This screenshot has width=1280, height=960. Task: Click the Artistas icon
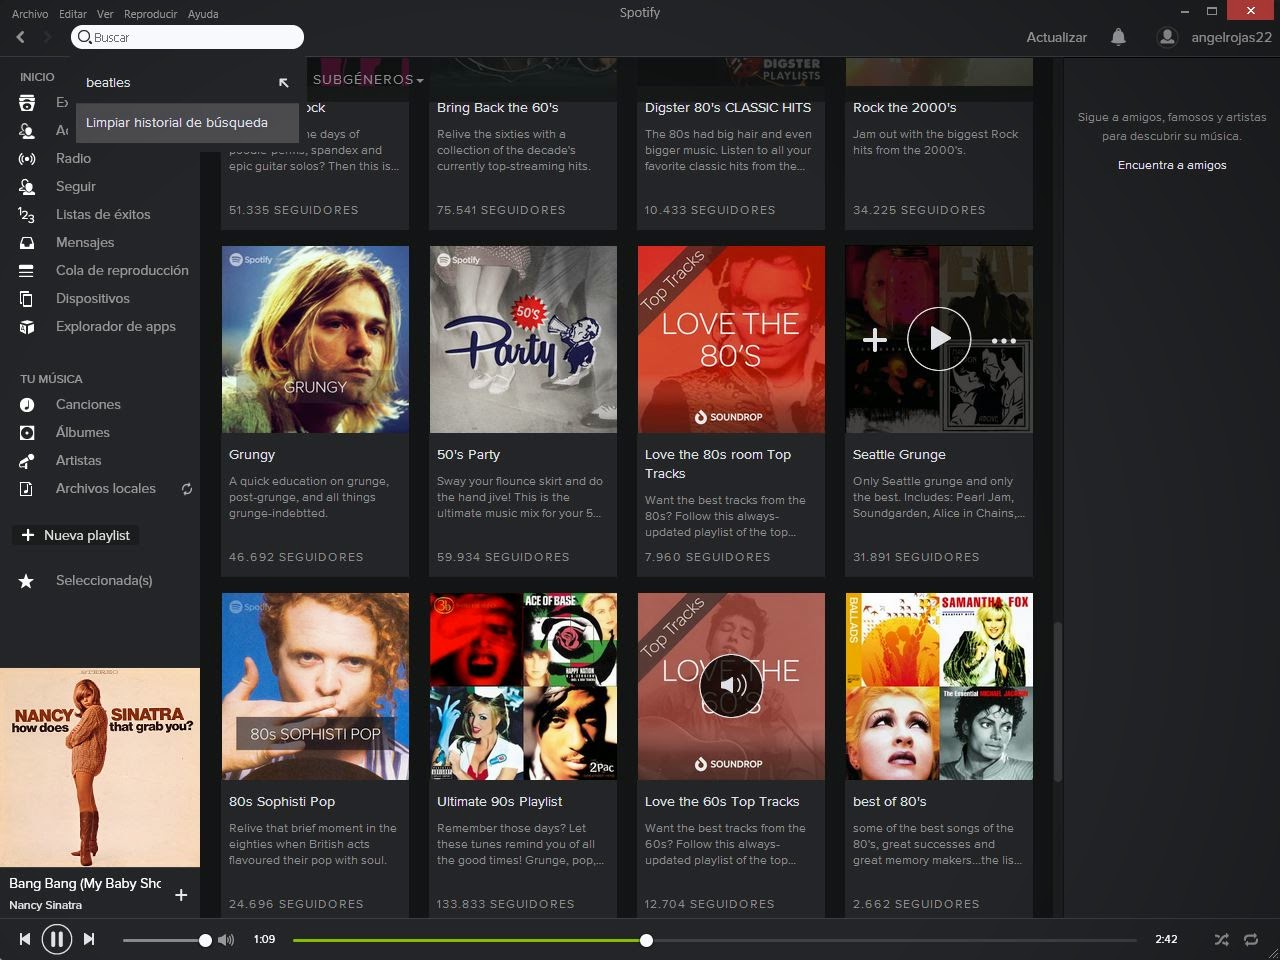pos(27,460)
